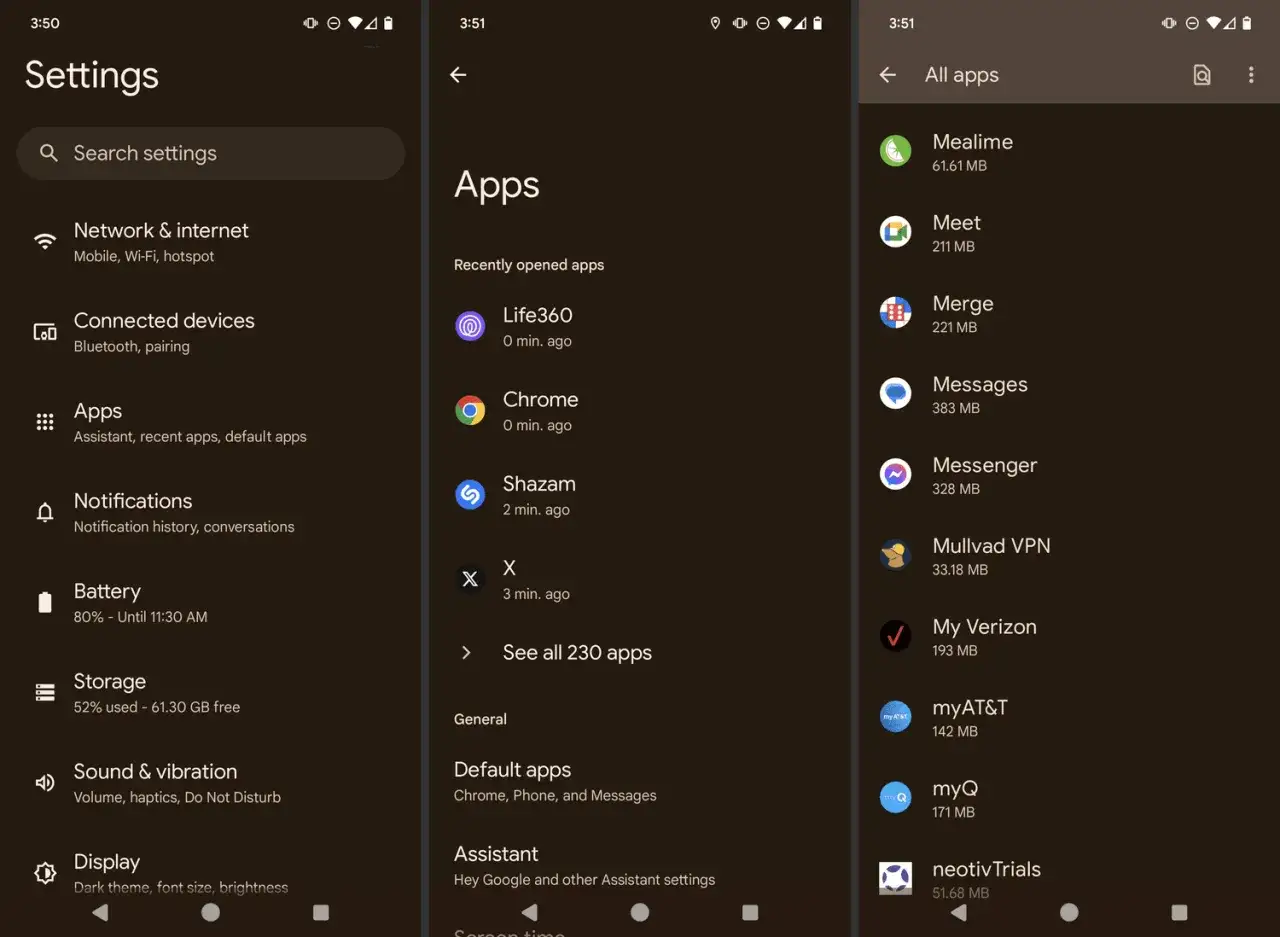The width and height of the screenshot is (1280, 937).
Task: Select Mullvad VPN 33.18 MB entry
Action: [1069, 555]
